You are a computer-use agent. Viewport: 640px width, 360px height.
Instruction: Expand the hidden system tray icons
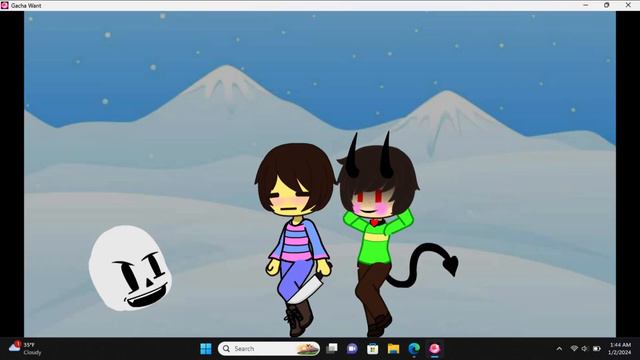click(x=559, y=349)
